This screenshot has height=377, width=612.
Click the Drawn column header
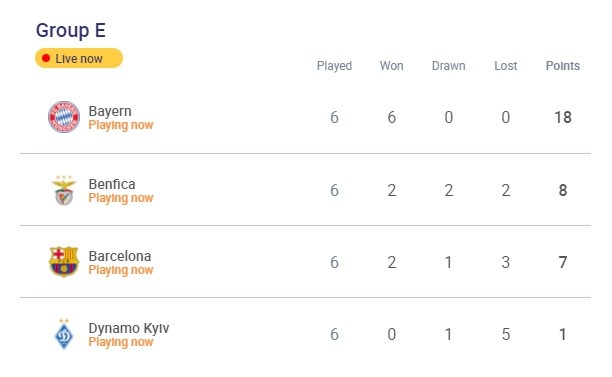pyautogui.click(x=448, y=66)
